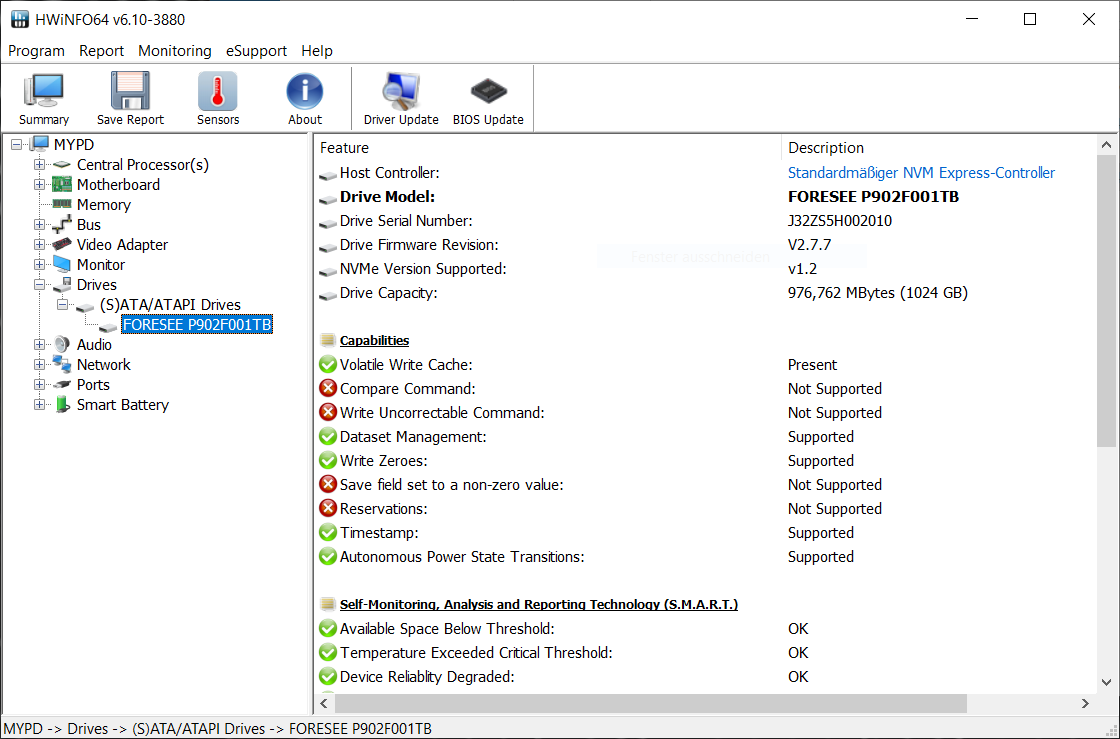Click the green check icon beside Timestamp
1120x739 pixels.
coord(328,533)
